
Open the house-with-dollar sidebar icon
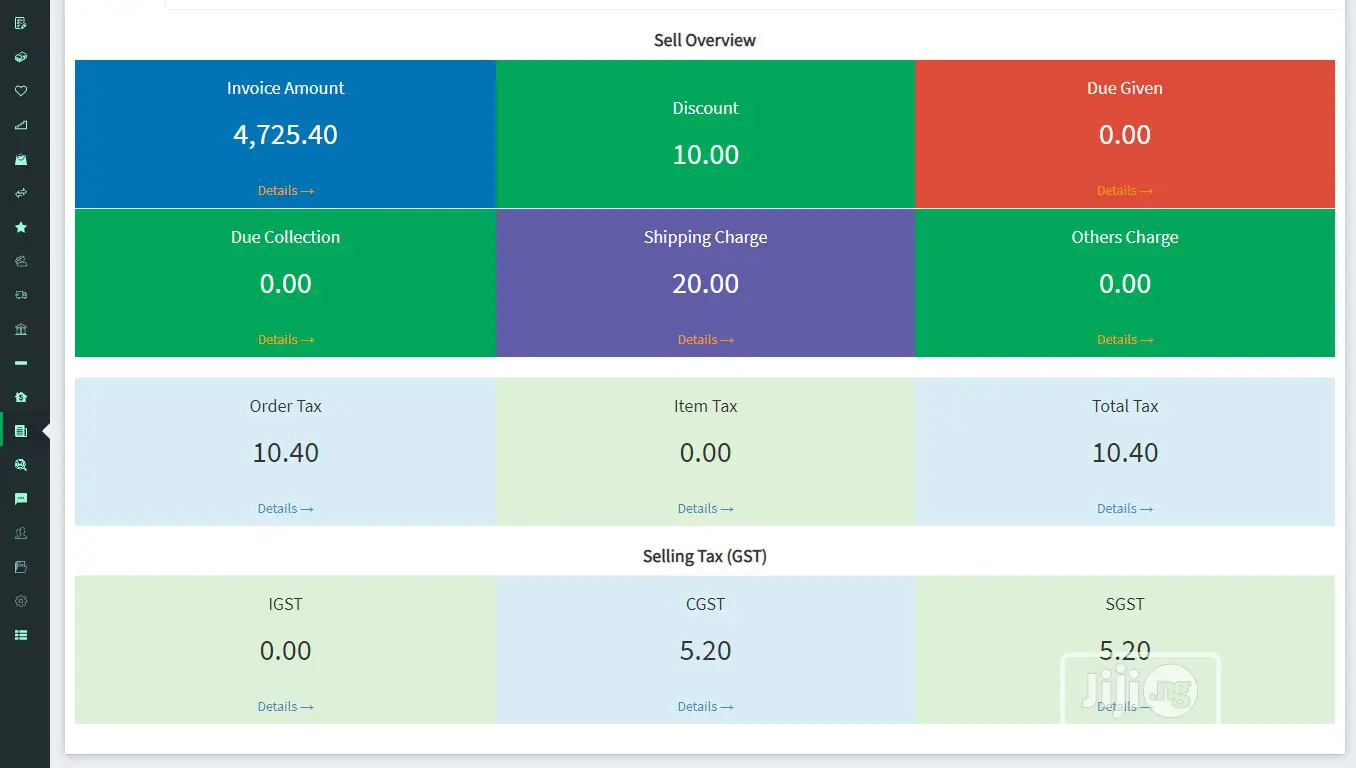click(21, 397)
